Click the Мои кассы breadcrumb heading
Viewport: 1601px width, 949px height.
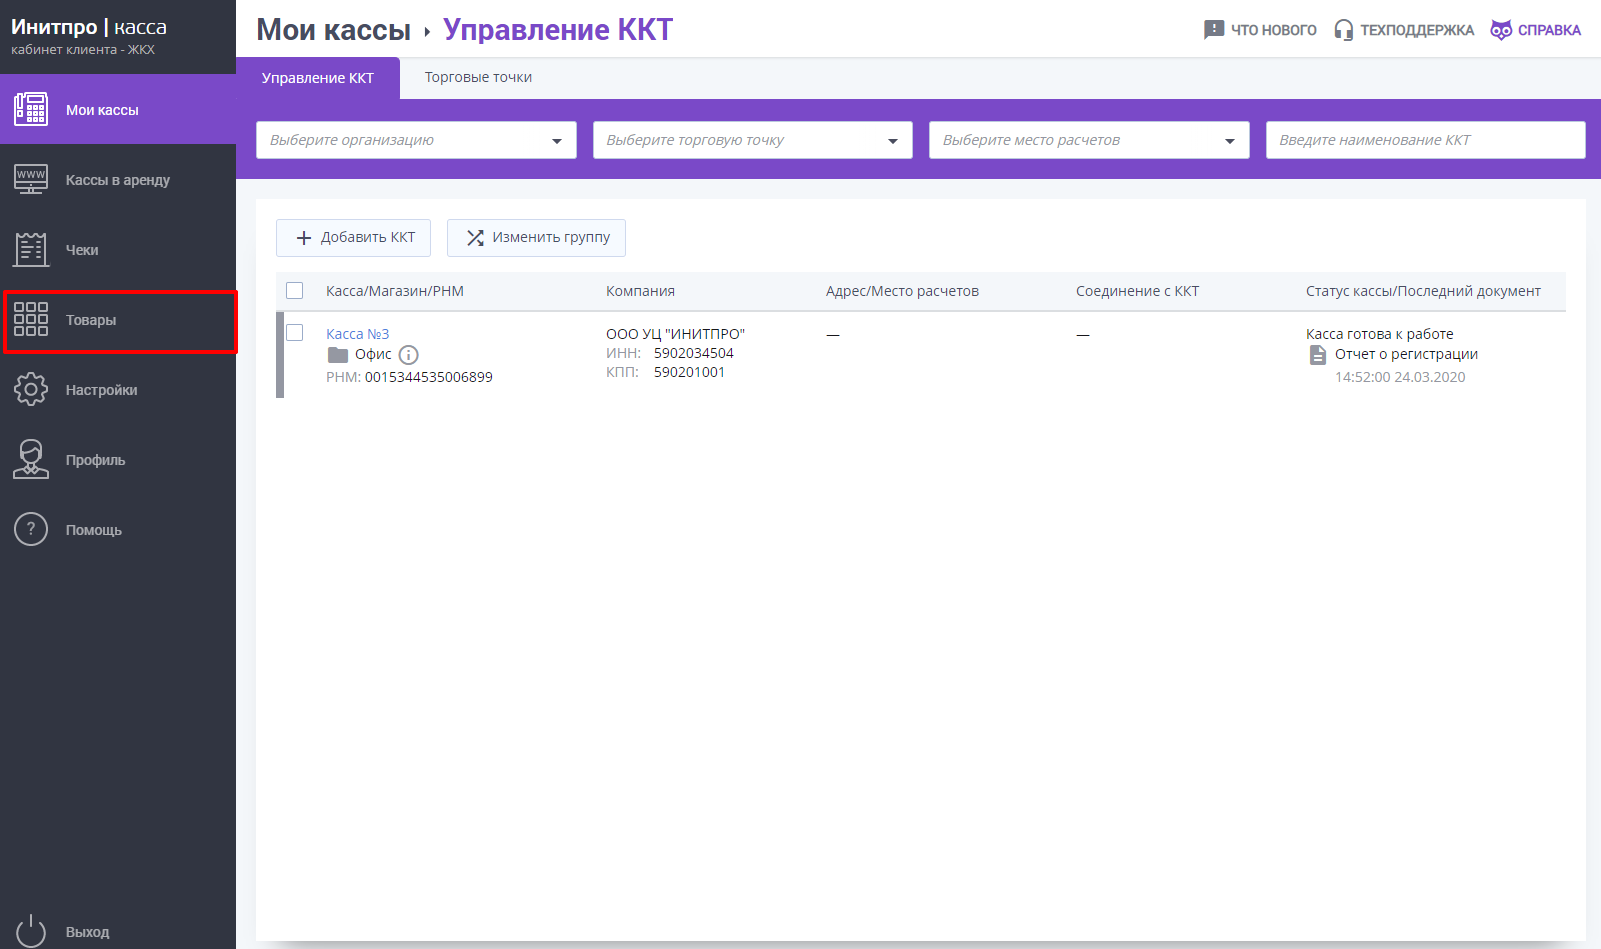[334, 30]
